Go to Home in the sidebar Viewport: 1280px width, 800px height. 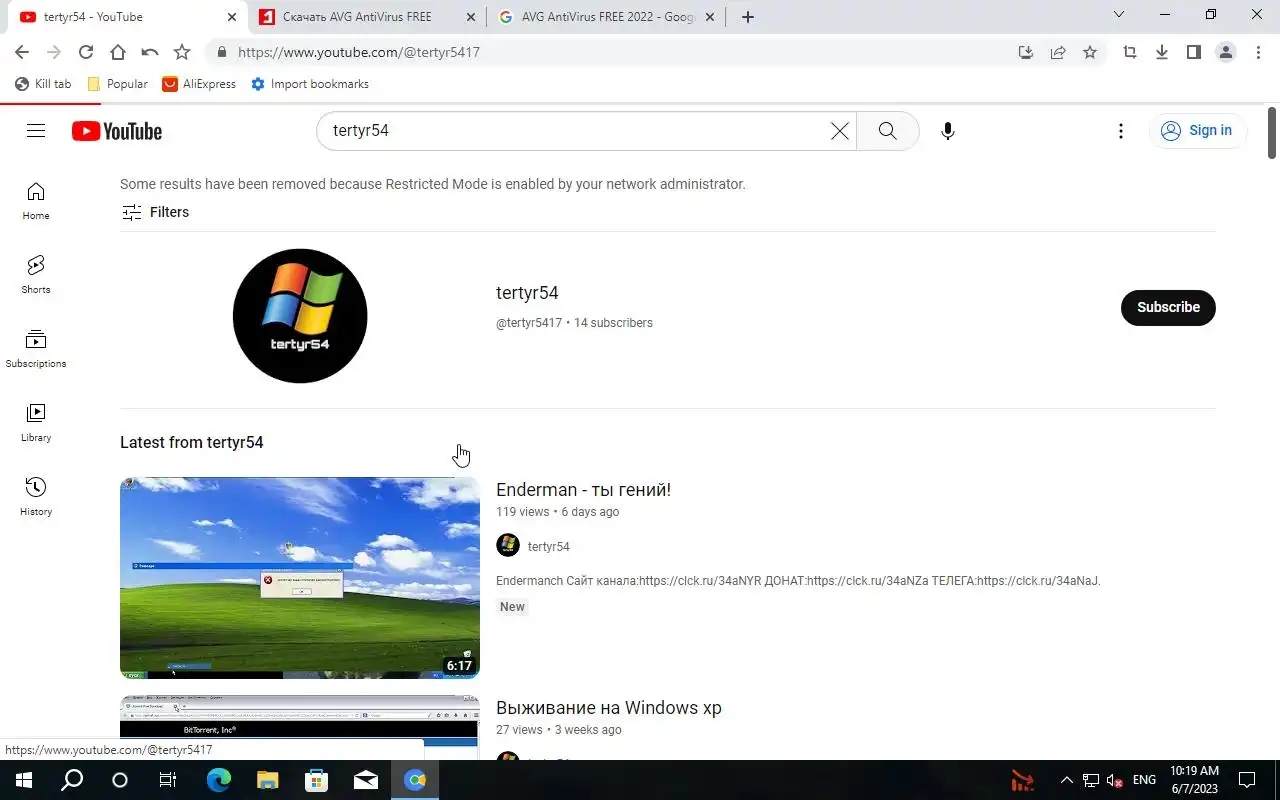point(36,201)
